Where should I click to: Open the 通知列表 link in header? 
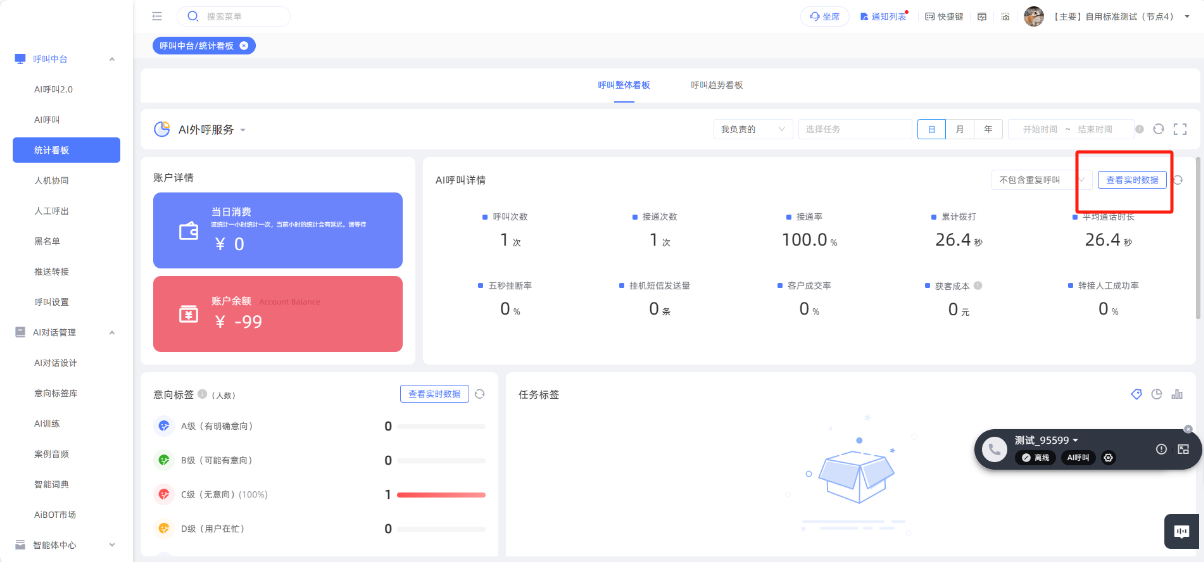(883, 17)
